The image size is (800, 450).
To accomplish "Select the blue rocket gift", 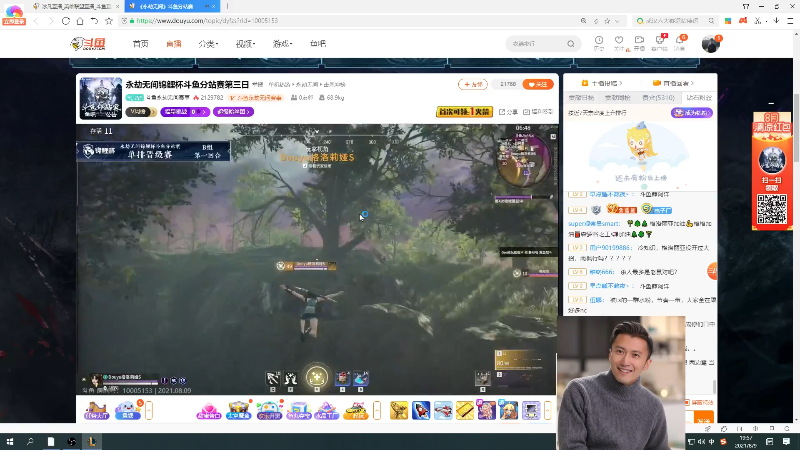I will [421, 410].
